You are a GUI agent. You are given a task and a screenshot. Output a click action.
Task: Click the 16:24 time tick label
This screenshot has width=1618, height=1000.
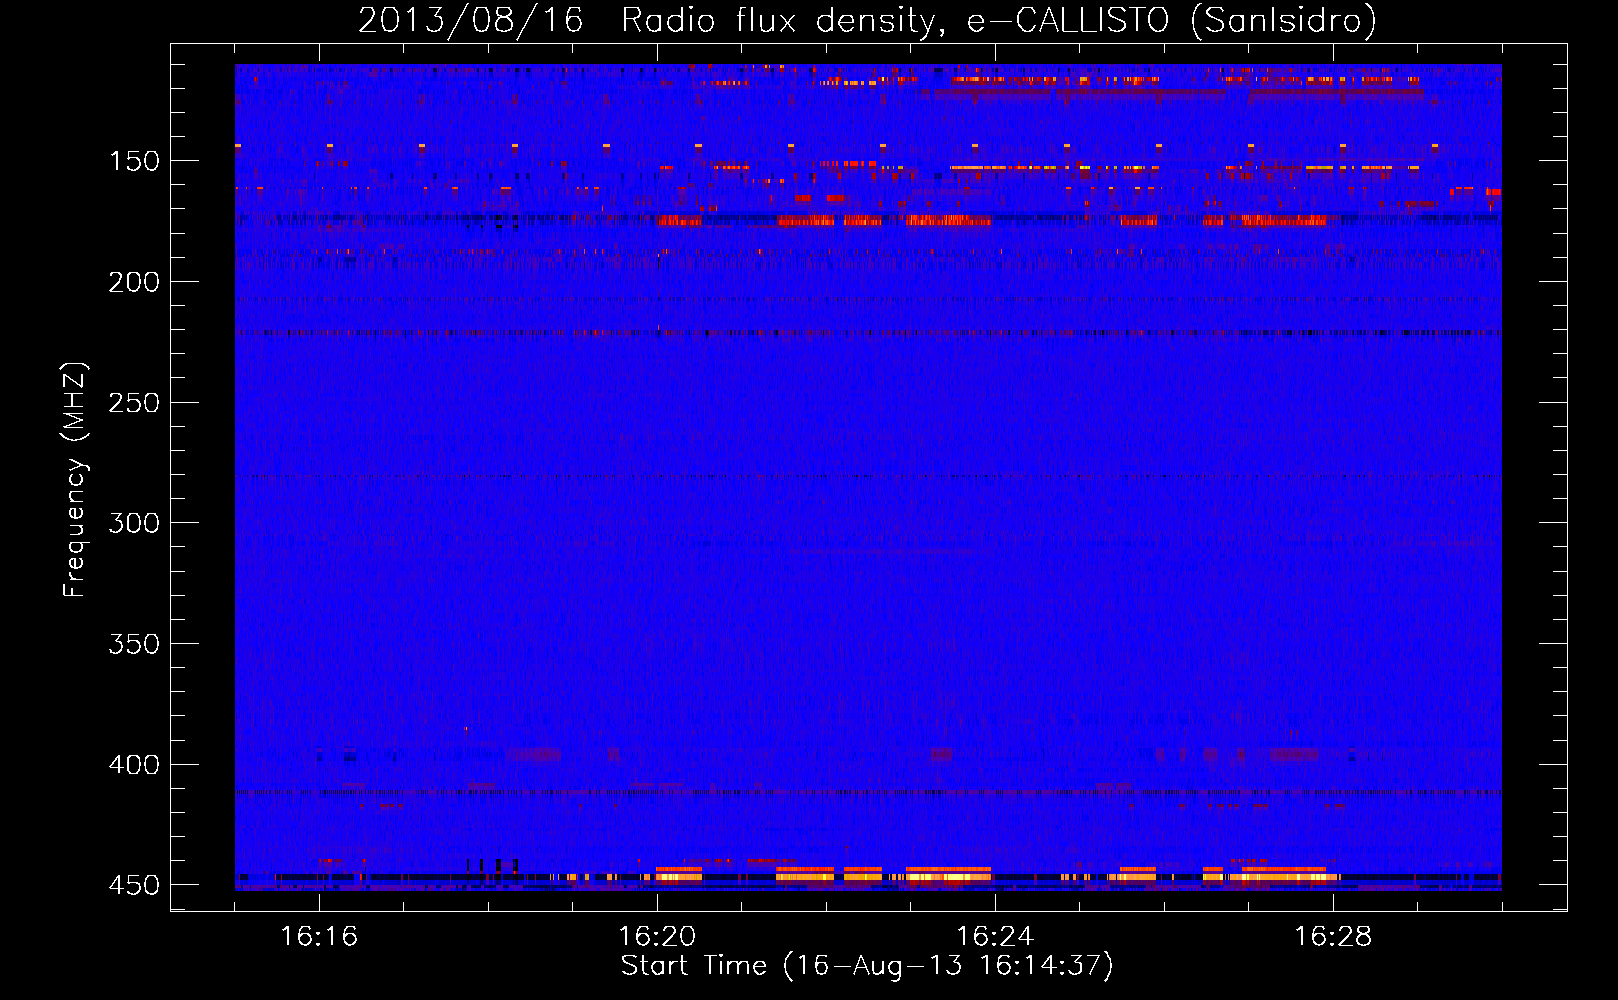click(995, 937)
